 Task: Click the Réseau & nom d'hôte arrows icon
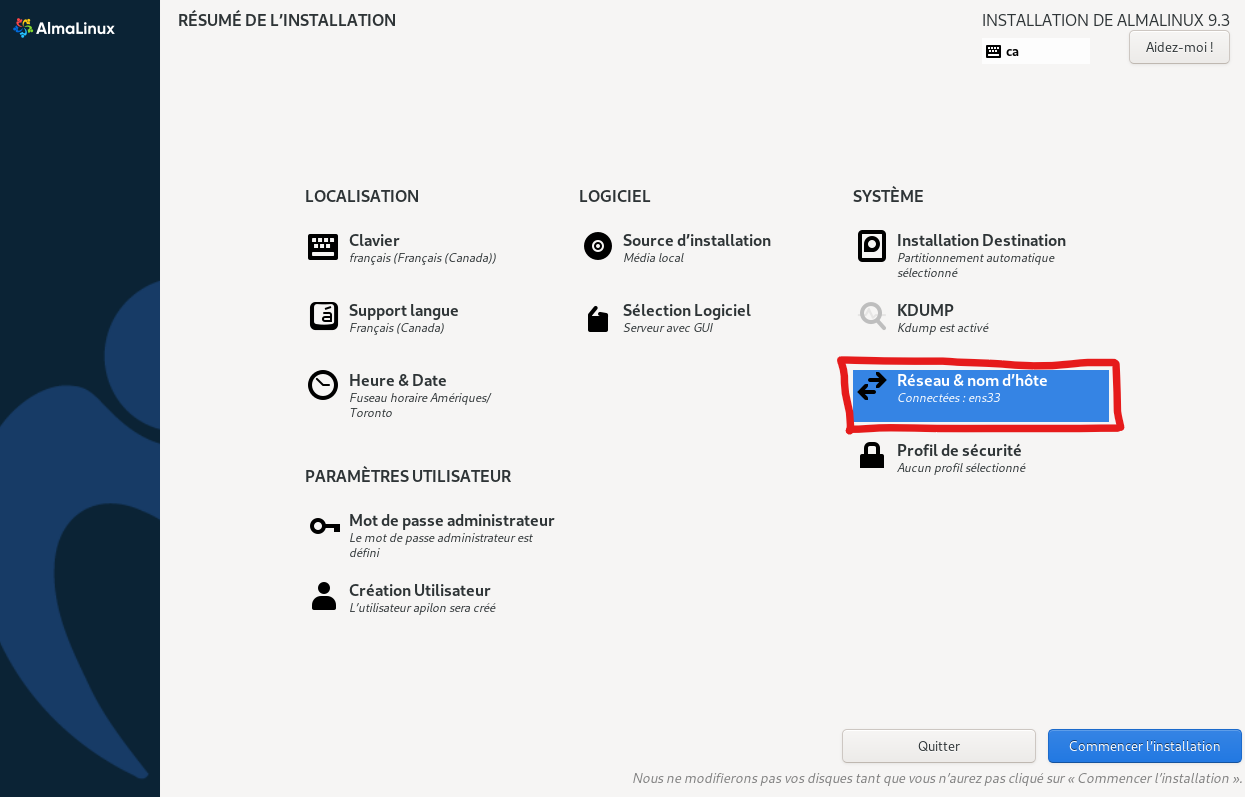pyautogui.click(x=872, y=386)
